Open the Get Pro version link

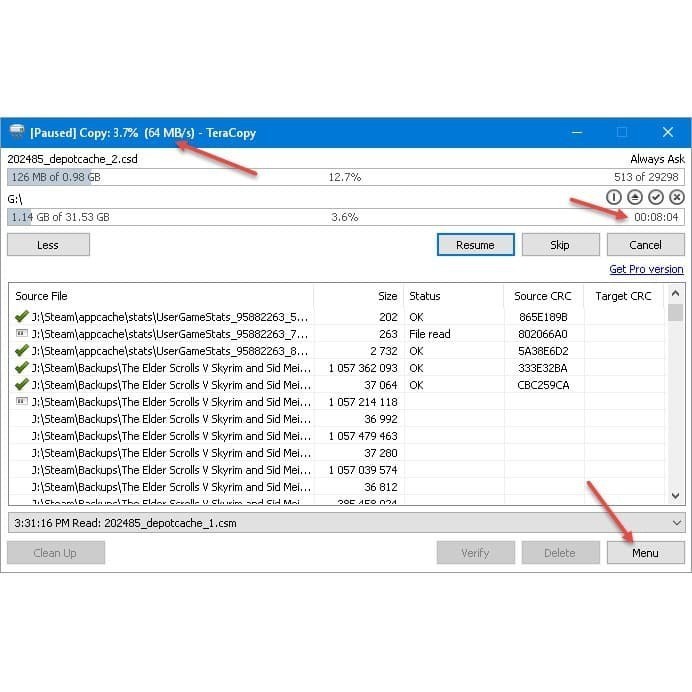click(646, 269)
